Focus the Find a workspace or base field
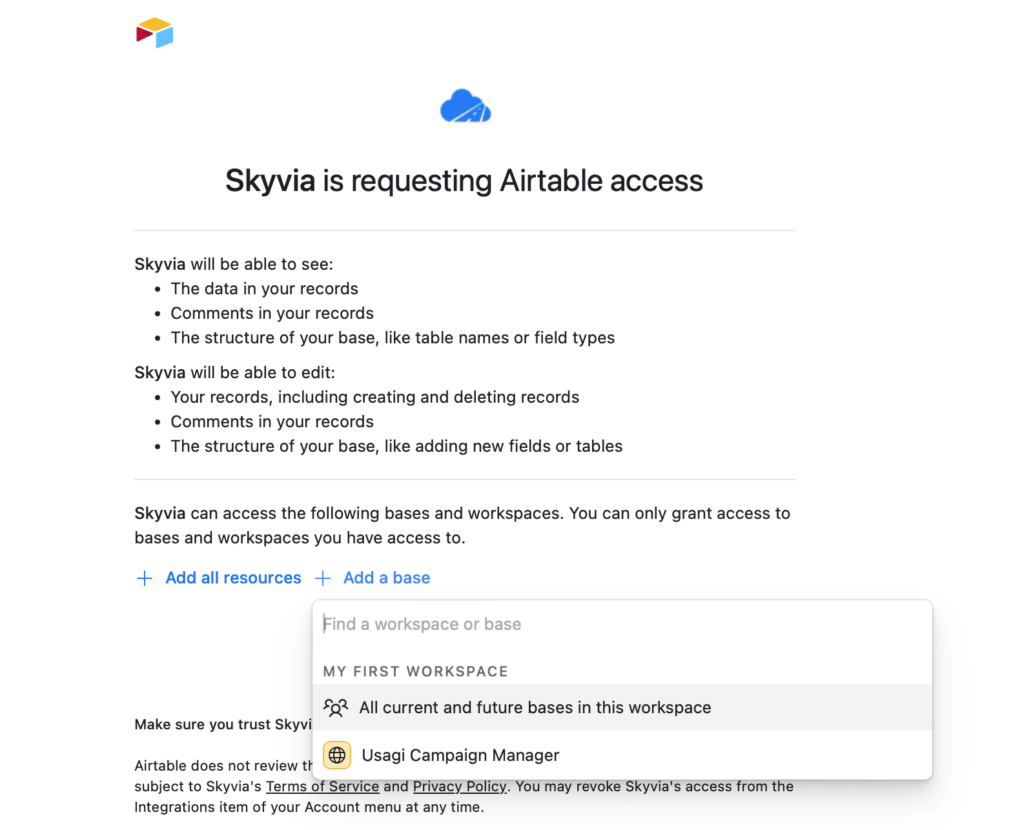Viewport: 1024px width, 830px height. coord(620,624)
